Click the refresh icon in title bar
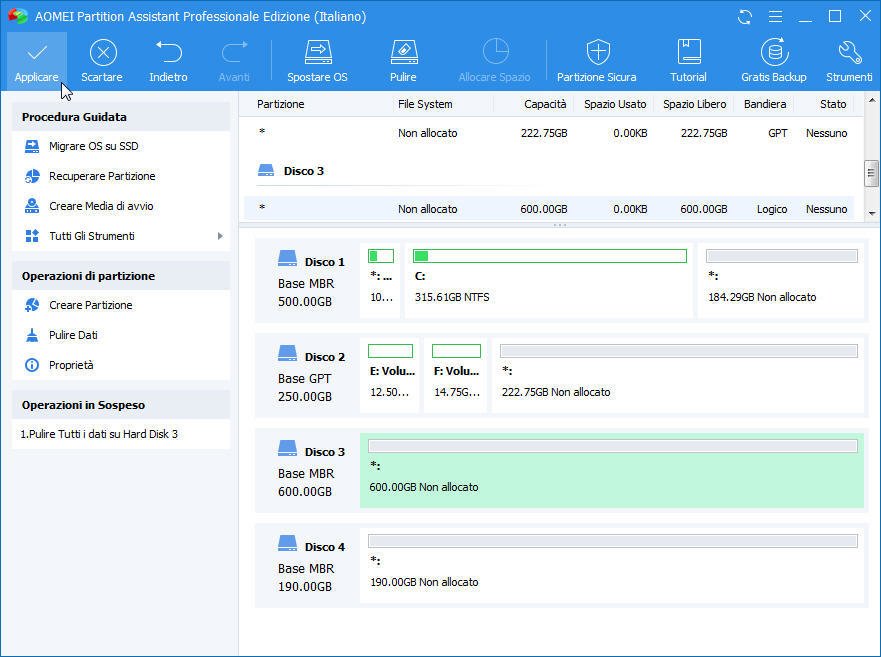This screenshot has width=881, height=657. point(745,17)
